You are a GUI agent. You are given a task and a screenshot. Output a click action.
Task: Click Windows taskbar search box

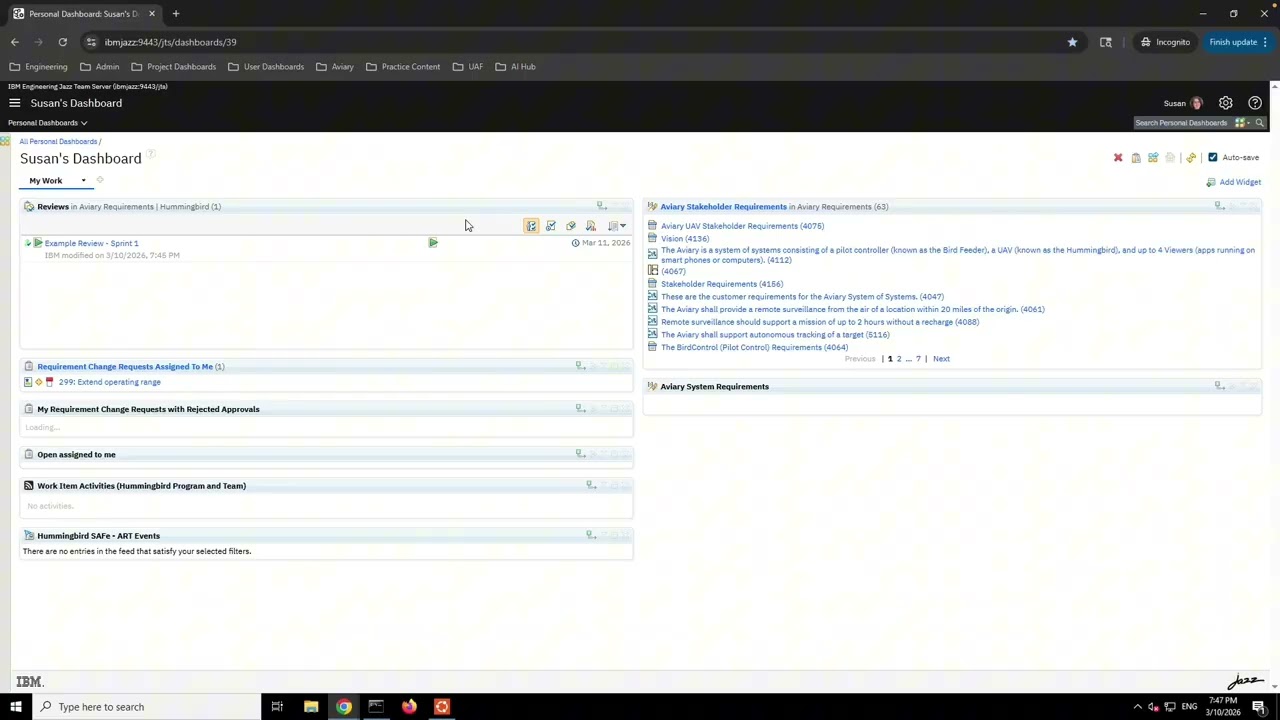(145, 707)
